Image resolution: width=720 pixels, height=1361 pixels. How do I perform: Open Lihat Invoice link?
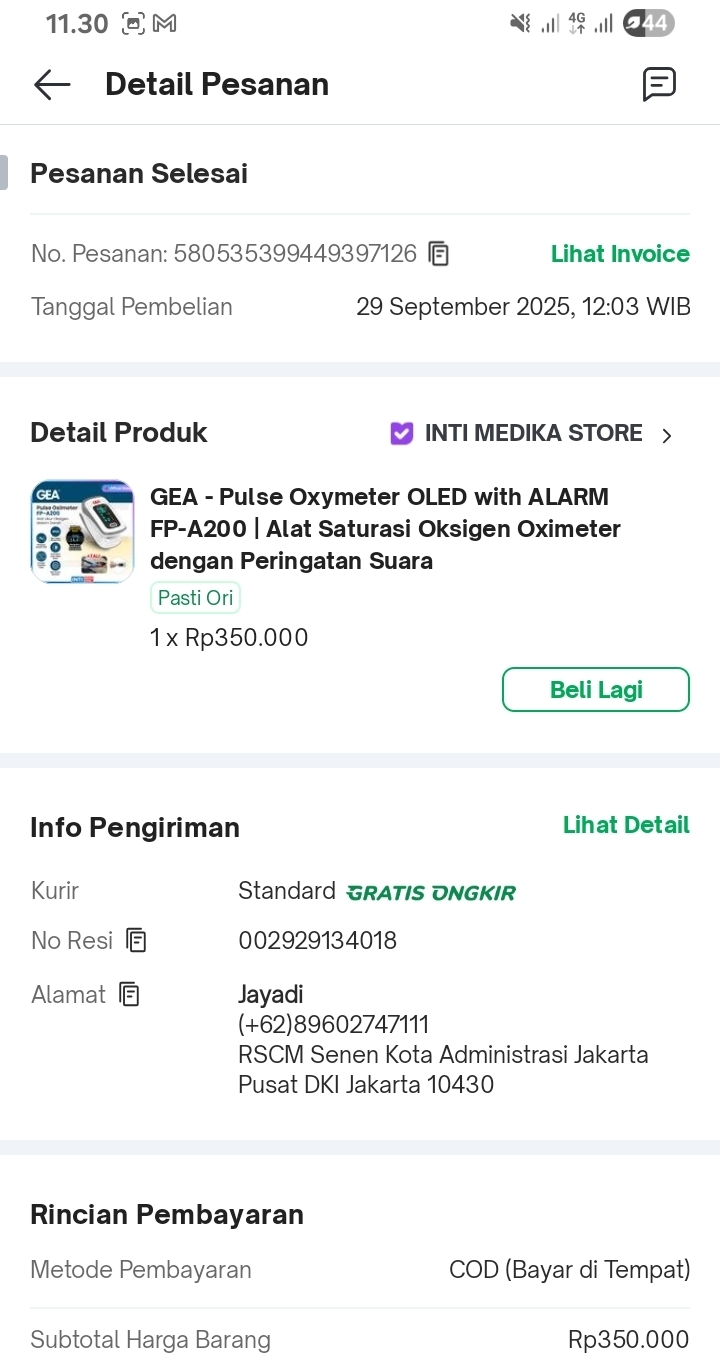620,254
